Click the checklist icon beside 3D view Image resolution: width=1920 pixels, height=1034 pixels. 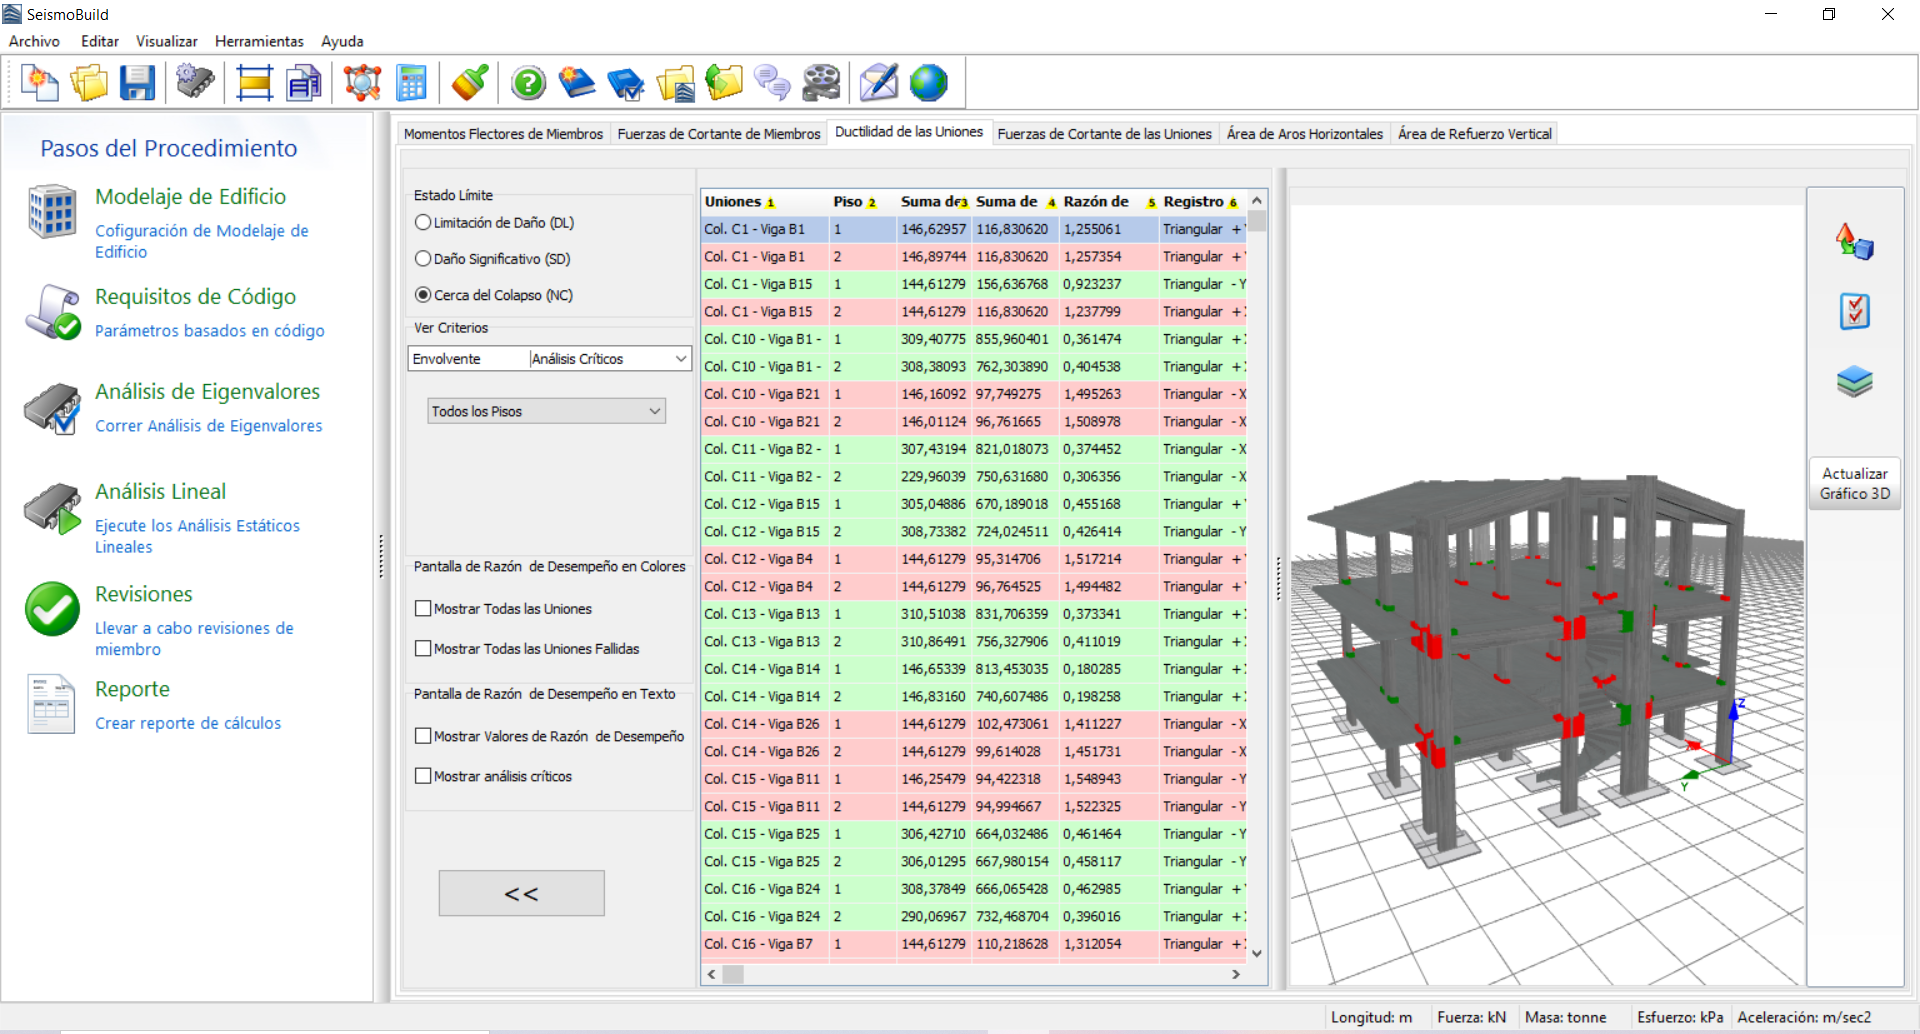point(1854,311)
